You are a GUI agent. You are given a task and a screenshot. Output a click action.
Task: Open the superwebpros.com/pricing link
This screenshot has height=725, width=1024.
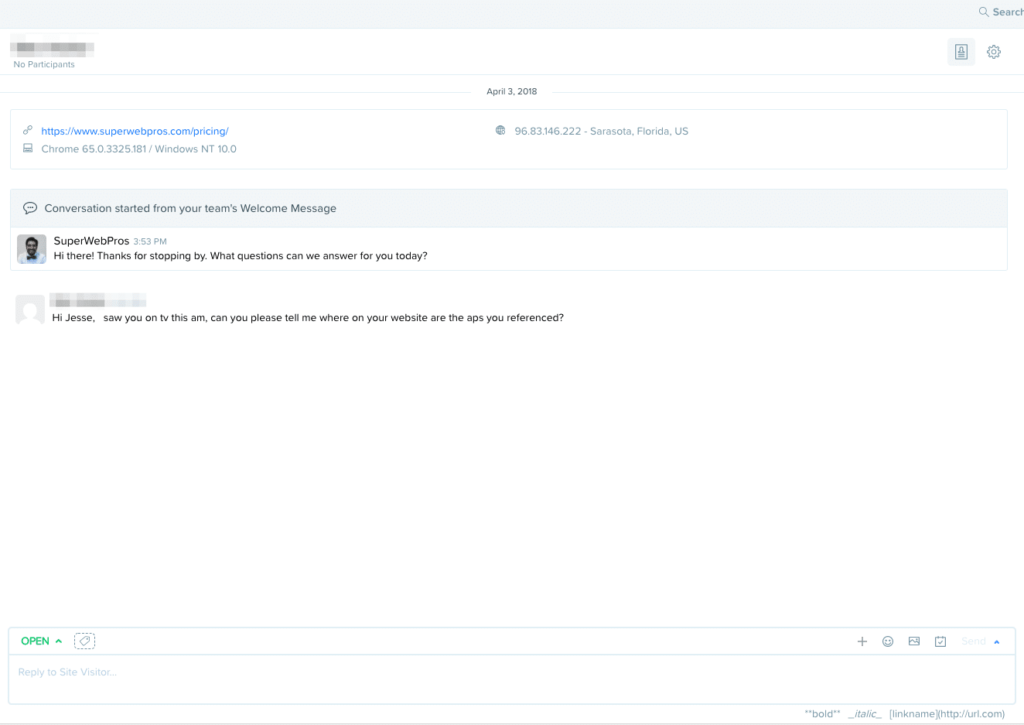(135, 131)
